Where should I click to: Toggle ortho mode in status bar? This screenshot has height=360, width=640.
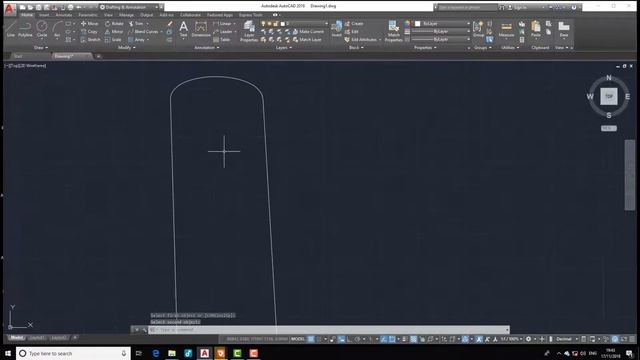click(349, 339)
